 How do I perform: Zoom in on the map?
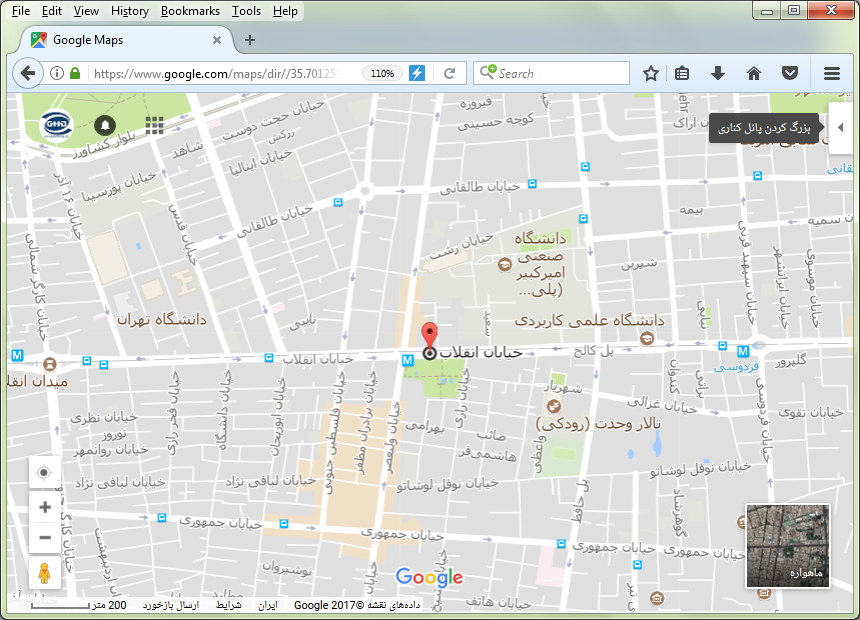point(45,508)
